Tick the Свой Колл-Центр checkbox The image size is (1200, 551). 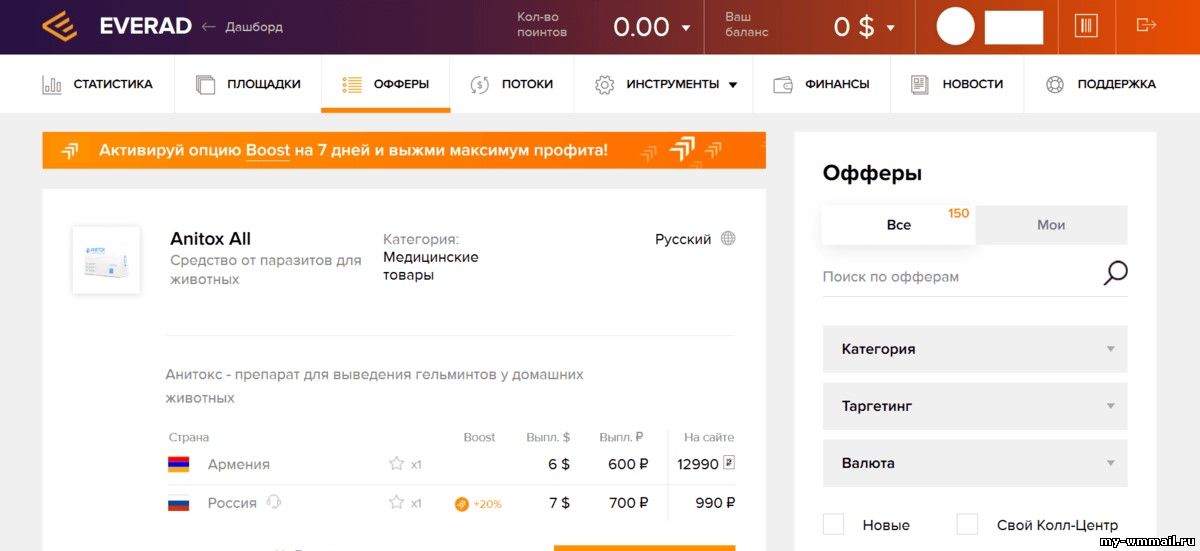(967, 524)
